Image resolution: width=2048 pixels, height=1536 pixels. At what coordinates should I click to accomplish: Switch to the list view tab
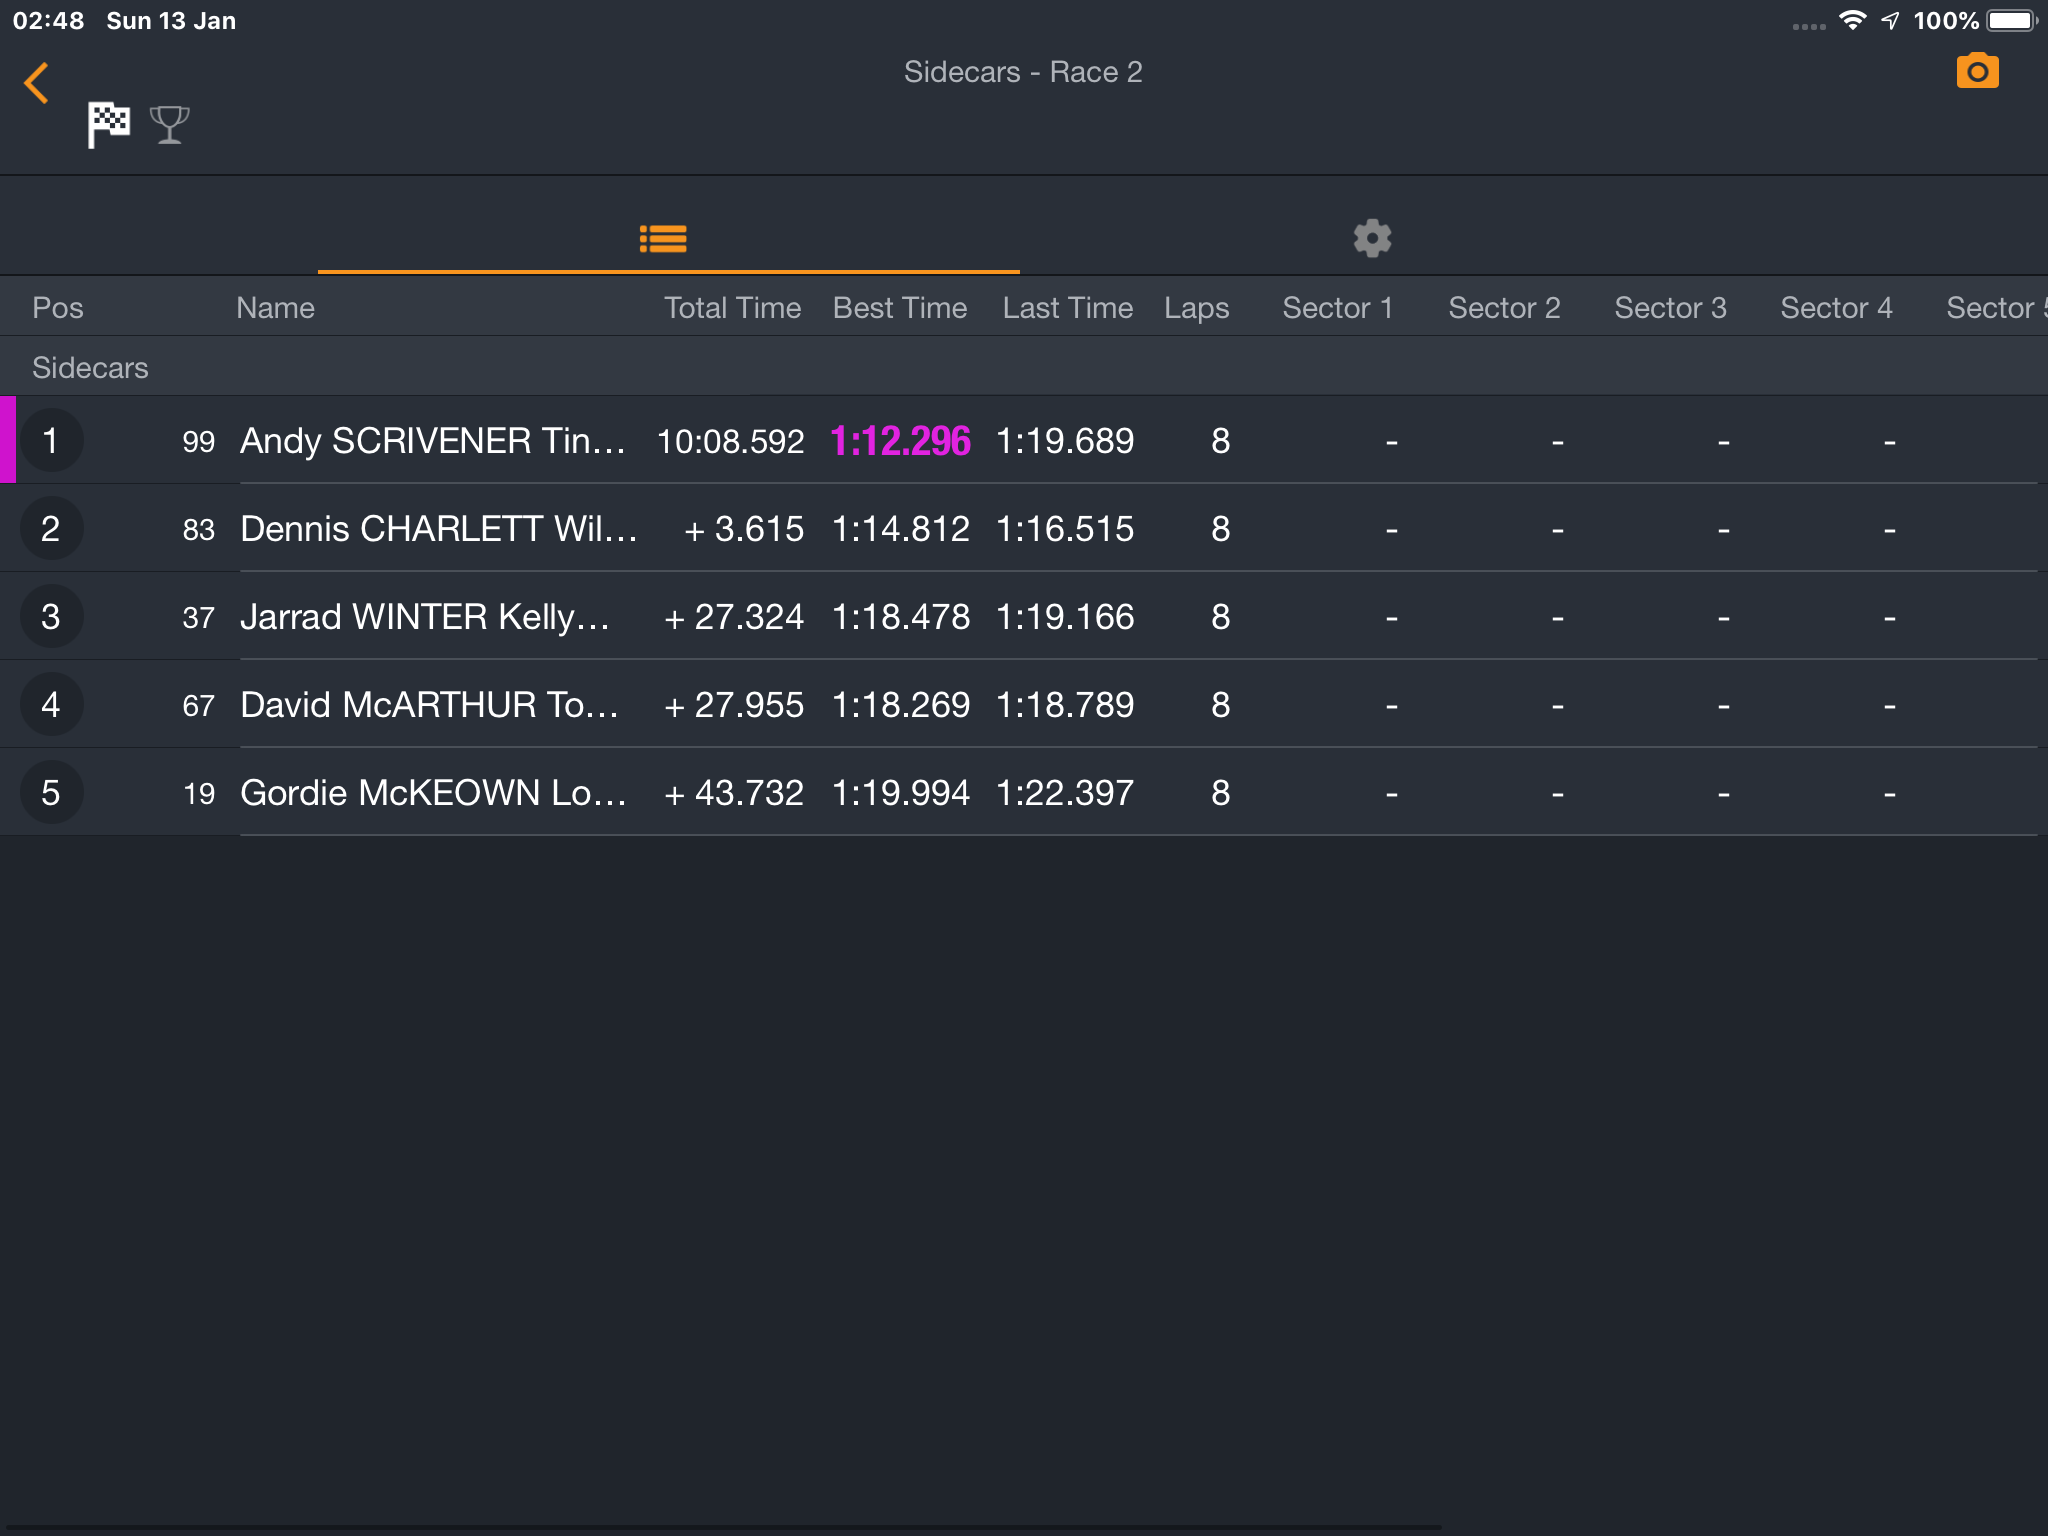[x=664, y=239]
